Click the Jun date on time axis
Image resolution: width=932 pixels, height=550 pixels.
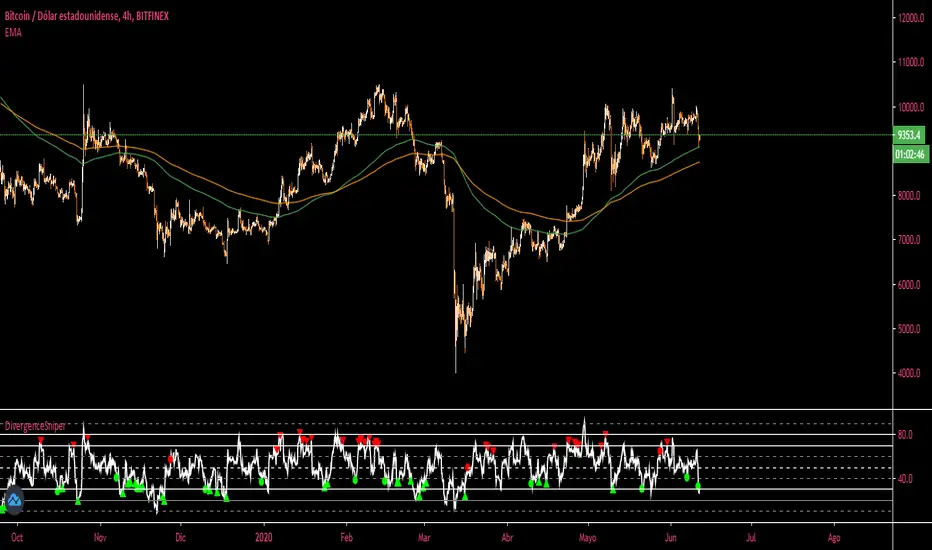[670, 538]
